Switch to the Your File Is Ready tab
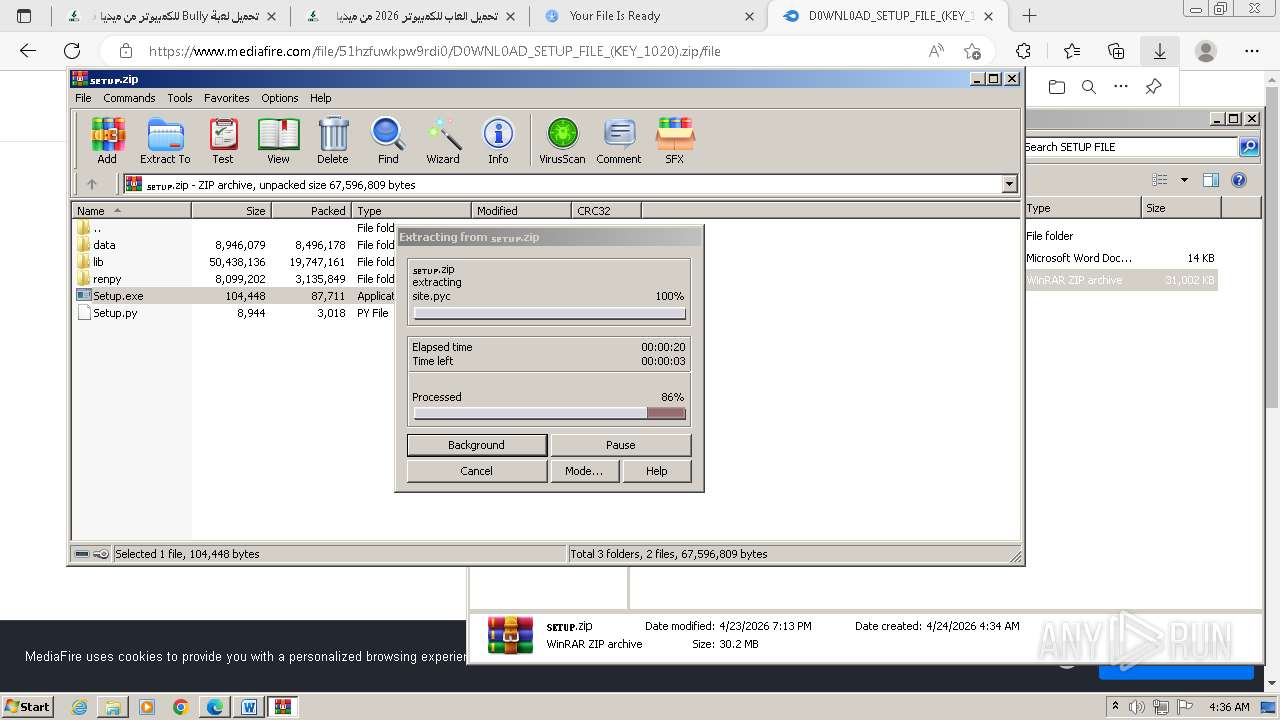 coord(650,16)
